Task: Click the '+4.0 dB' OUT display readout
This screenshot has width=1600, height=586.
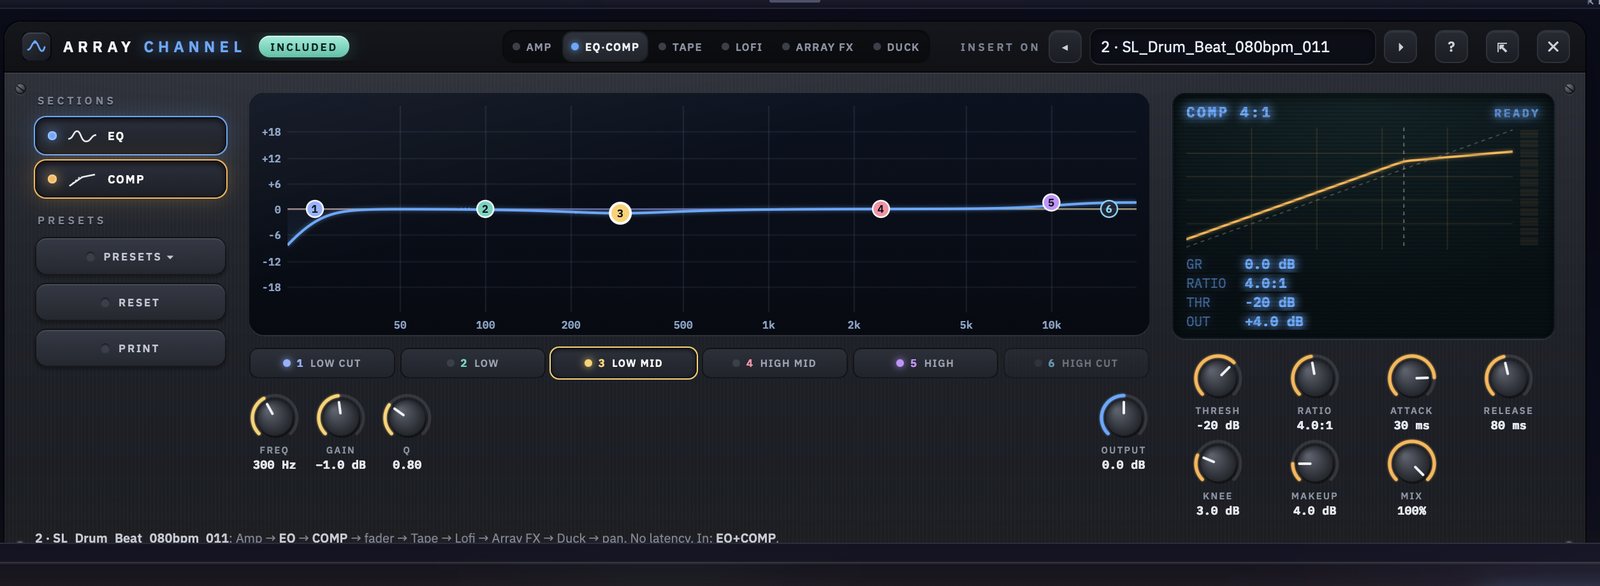Action: click(1274, 321)
